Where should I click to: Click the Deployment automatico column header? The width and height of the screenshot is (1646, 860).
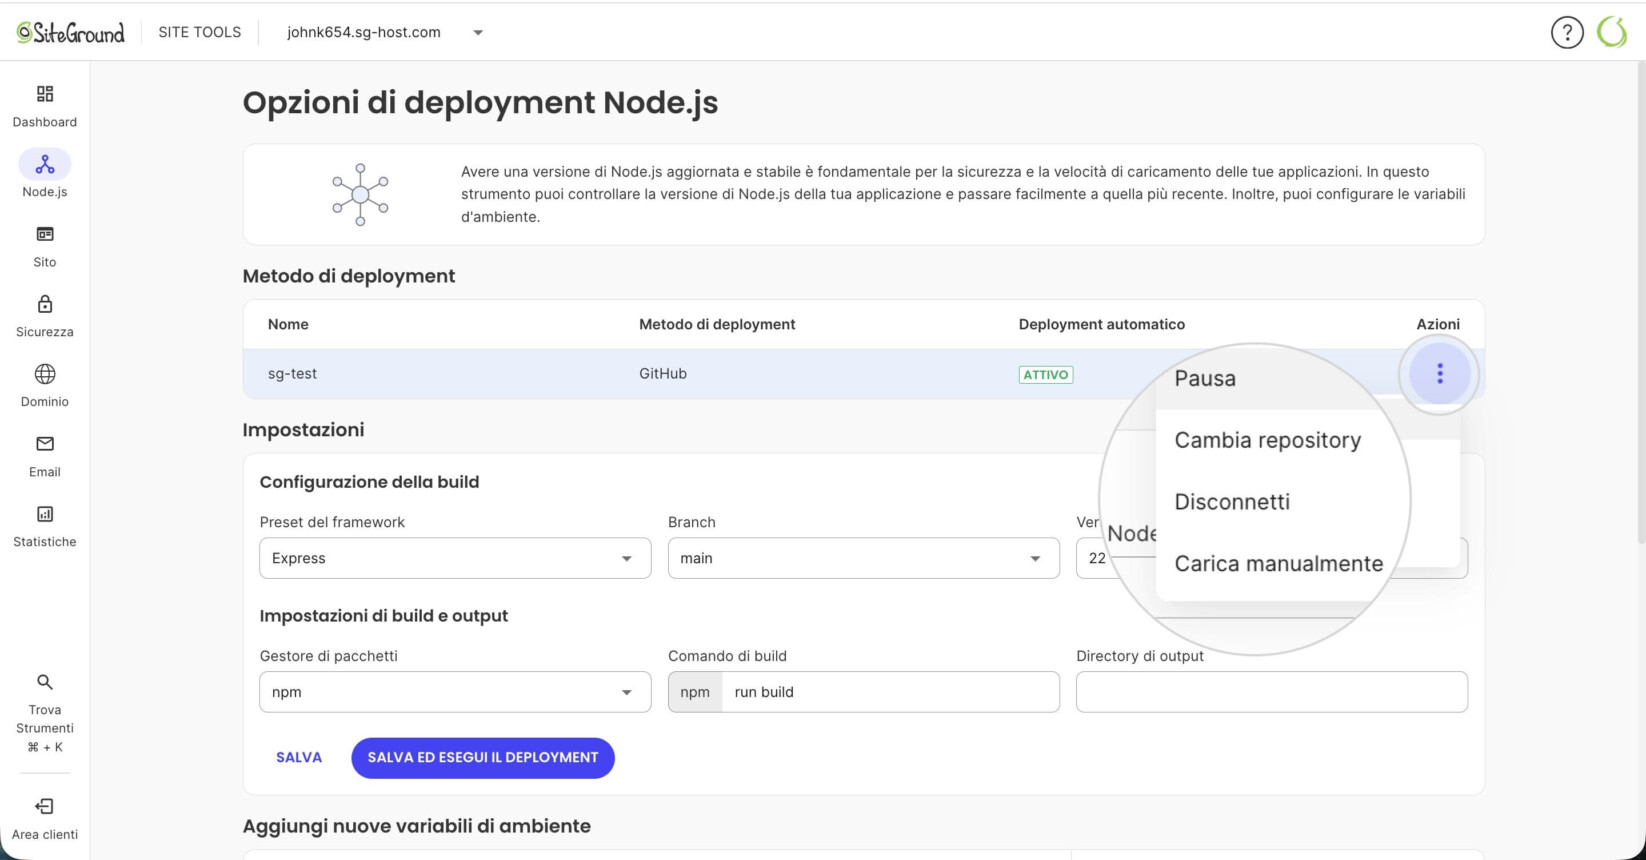coord(1102,324)
